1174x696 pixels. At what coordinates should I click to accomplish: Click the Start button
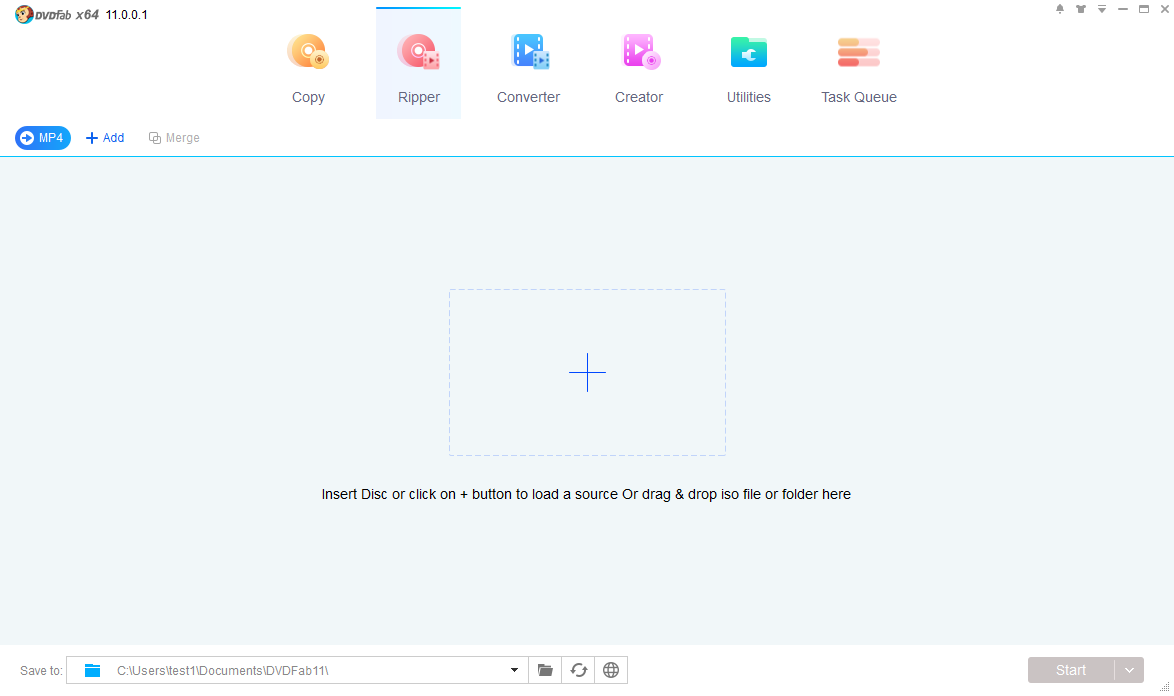click(1071, 670)
